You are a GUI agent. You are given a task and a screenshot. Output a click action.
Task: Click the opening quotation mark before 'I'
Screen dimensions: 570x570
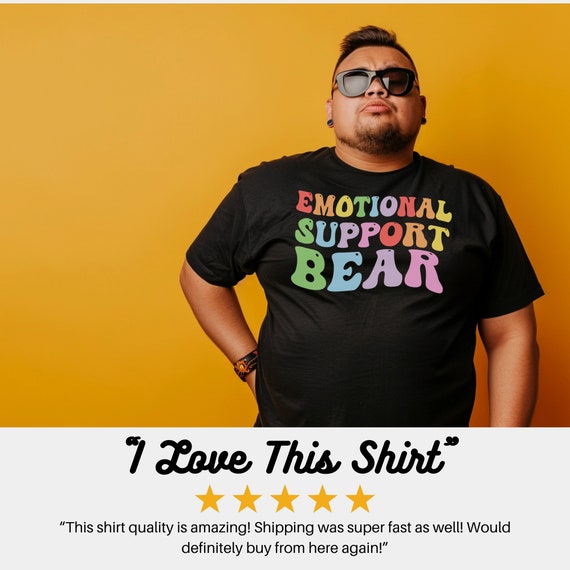[131, 442]
